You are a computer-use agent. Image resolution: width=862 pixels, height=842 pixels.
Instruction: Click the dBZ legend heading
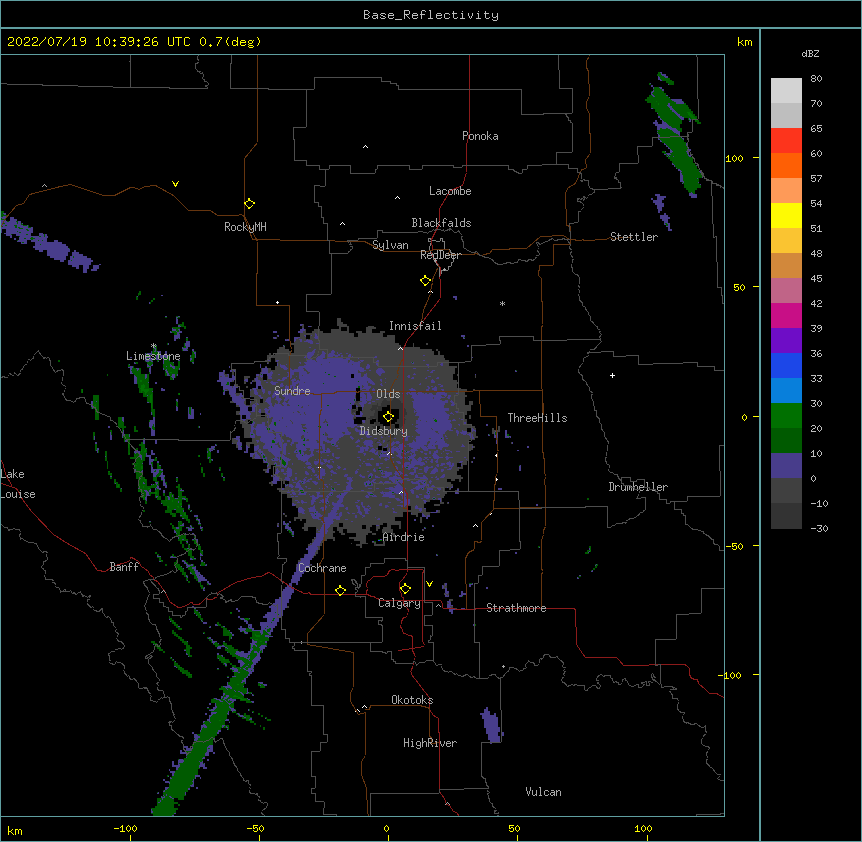[x=810, y=54]
